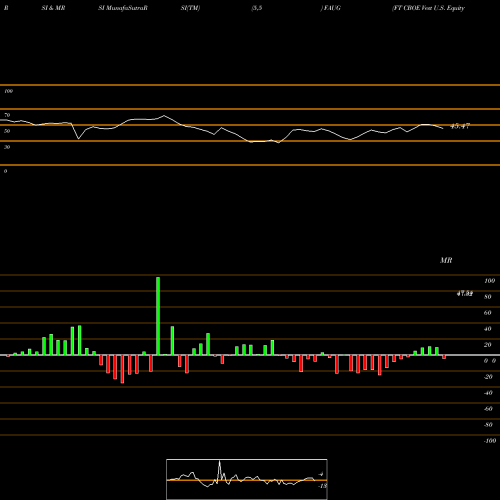This screenshot has width=500, height=500.
Task: Click the '80' label on MR axis
Action: pyautogui.click(x=488, y=297)
